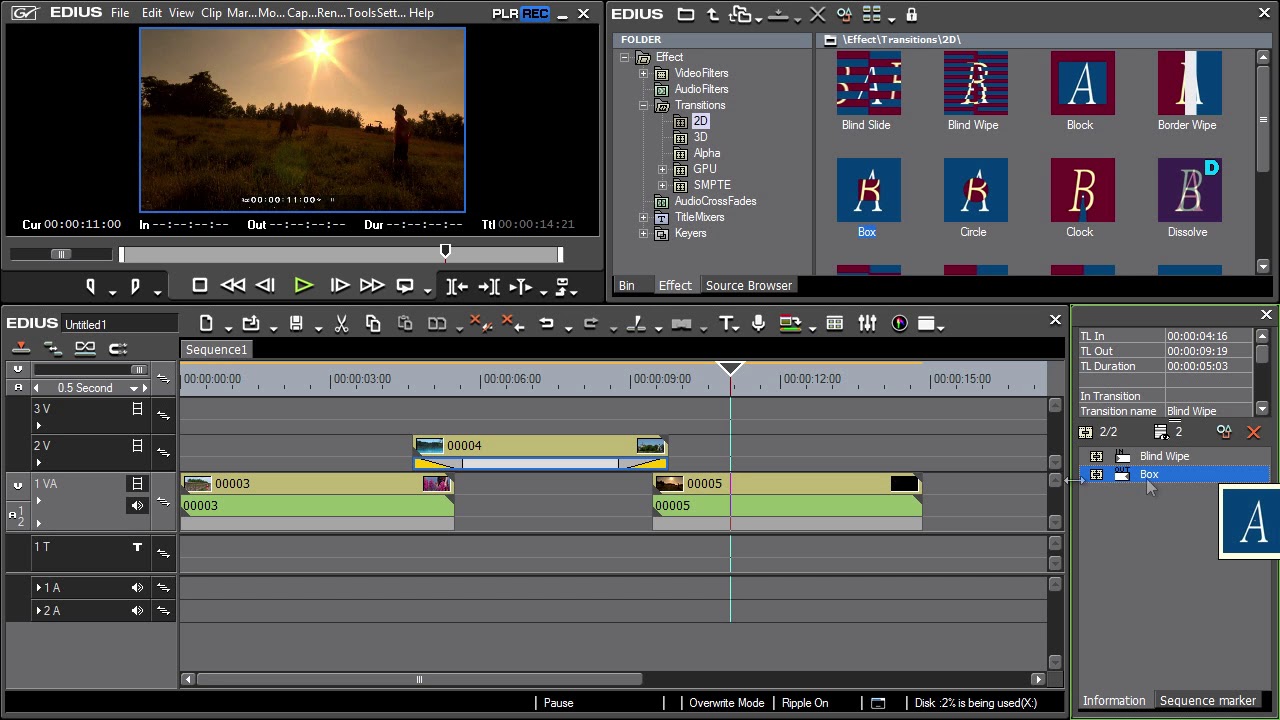Click the green Play button in player
The height and width of the screenshot is (720, 1280).
[x=304, y=286]
